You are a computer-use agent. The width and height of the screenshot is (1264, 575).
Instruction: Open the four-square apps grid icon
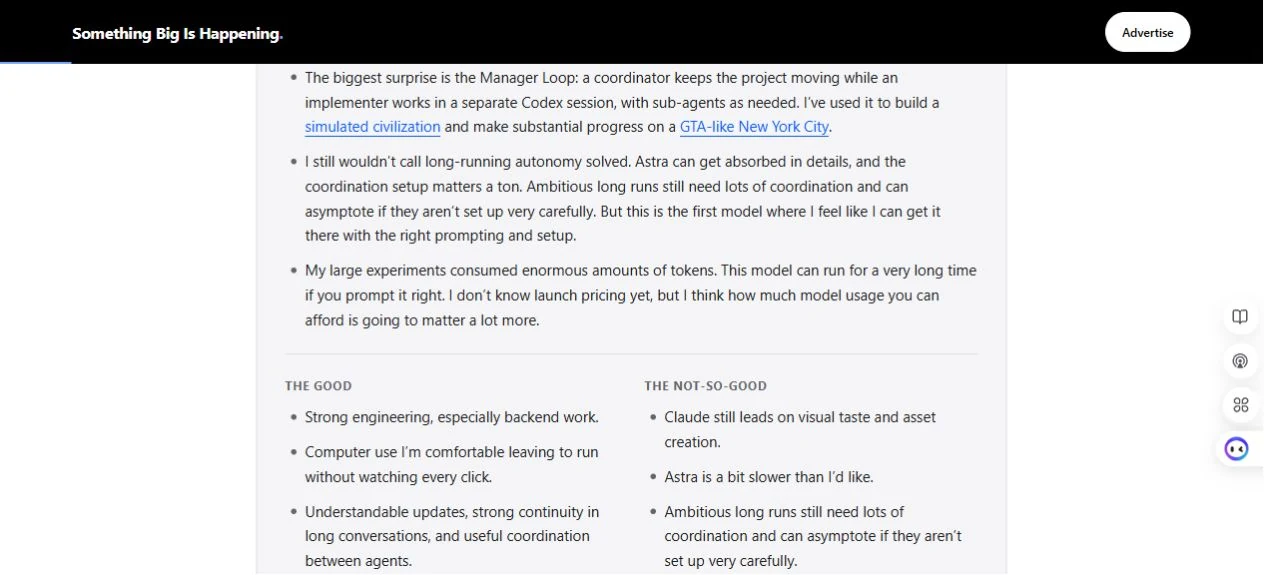pyautogui.click(x=1240, y=405)
